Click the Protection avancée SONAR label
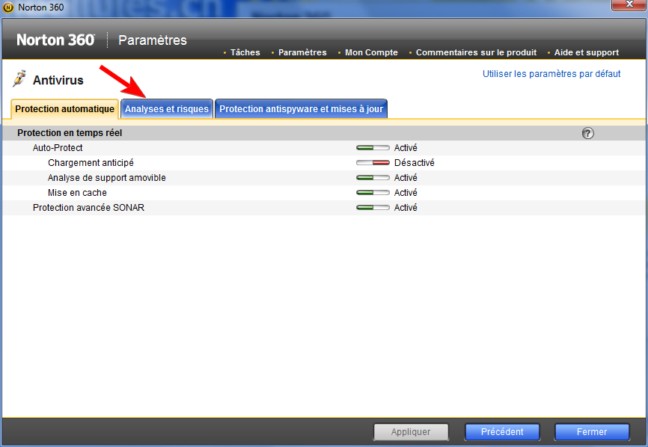 tap(88, 207)
